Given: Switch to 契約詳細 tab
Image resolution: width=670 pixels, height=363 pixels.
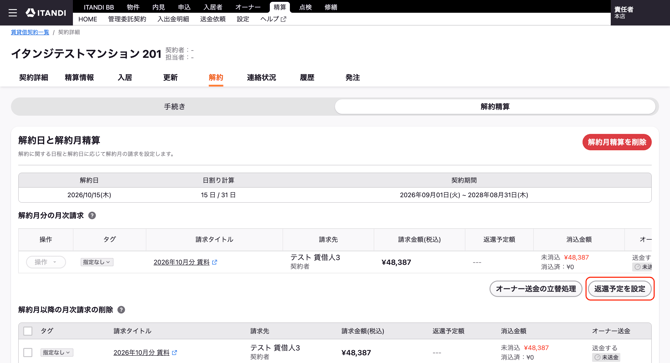Looking at the screenshot, I should point(34,78).
